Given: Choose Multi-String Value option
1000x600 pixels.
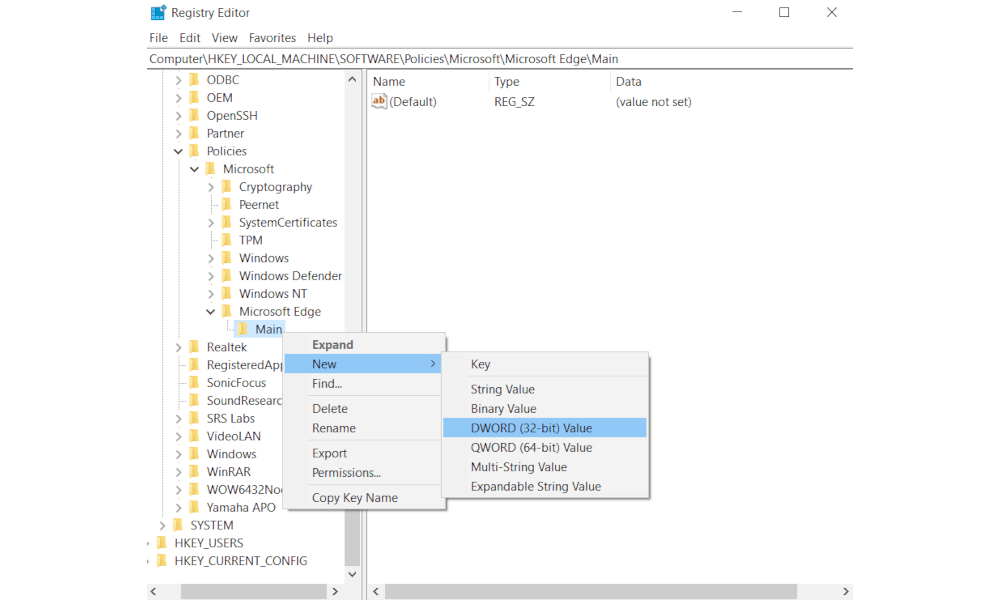Looking at the screenshot, I should (x=545, y=467).
